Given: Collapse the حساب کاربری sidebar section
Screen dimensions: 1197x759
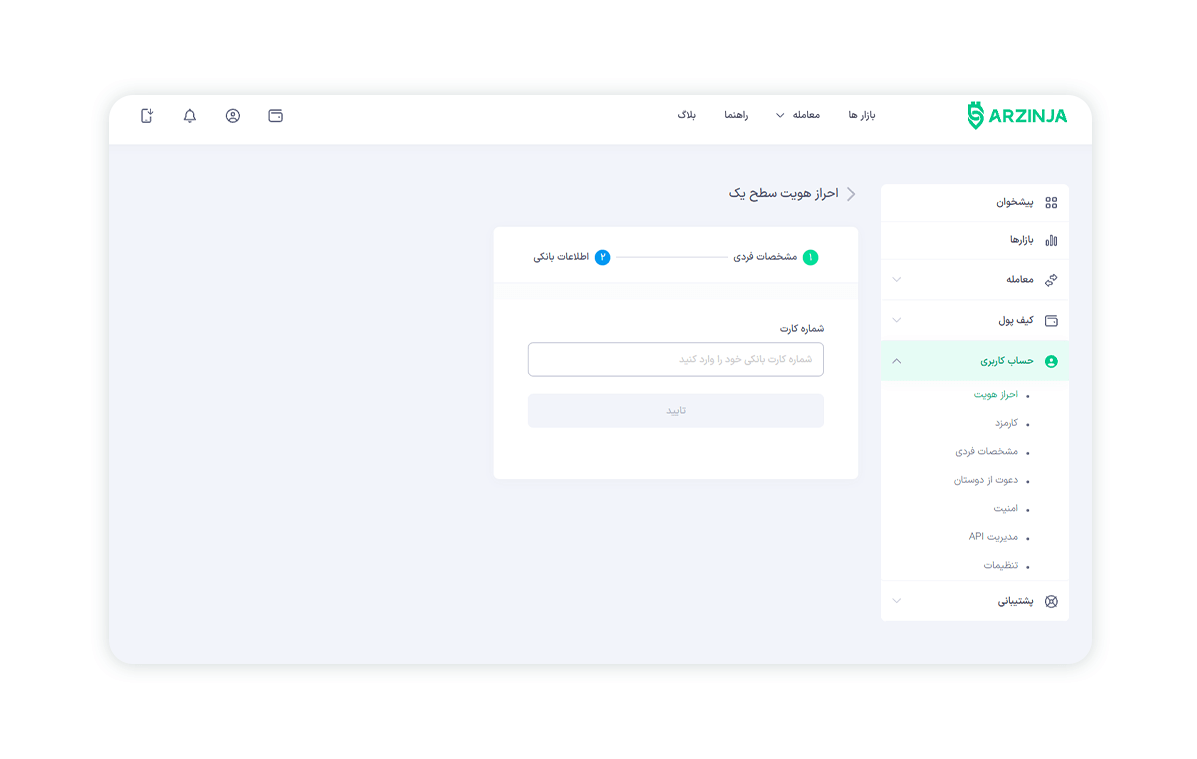Looking at the screenshot, I should (897, 361).
